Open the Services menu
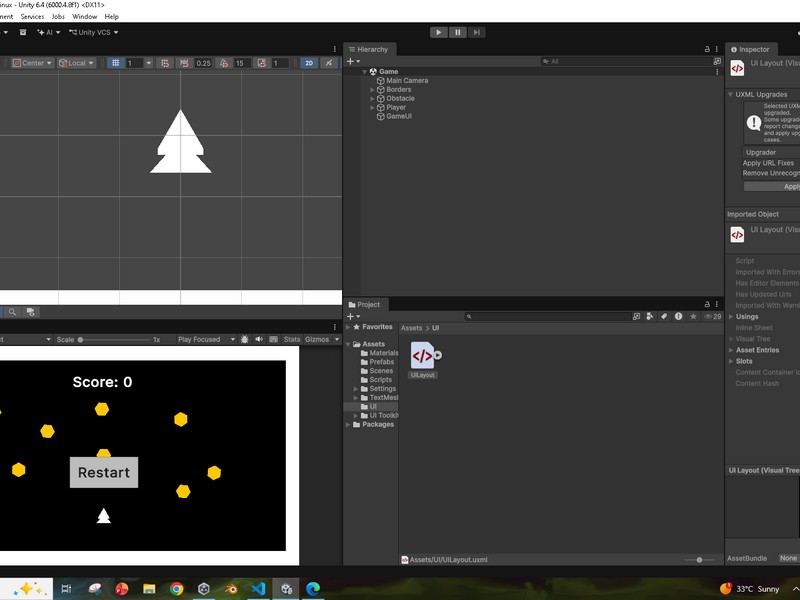The width and height of the screenshot is (800, 600). (32, 16)
